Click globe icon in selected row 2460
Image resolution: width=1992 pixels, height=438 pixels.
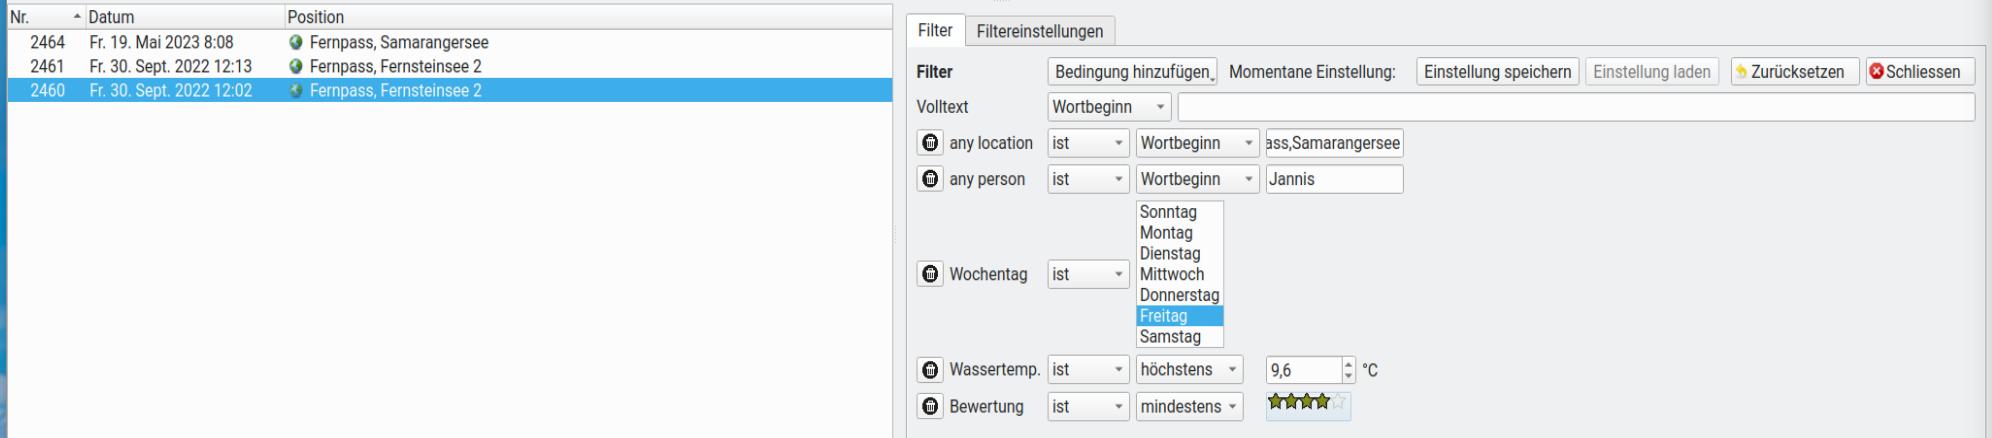tap(295, 91)
